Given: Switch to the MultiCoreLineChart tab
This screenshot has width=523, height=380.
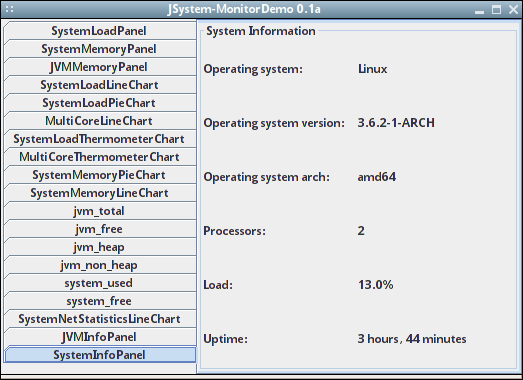Looking at the screenshot, I should pos(100,121).
